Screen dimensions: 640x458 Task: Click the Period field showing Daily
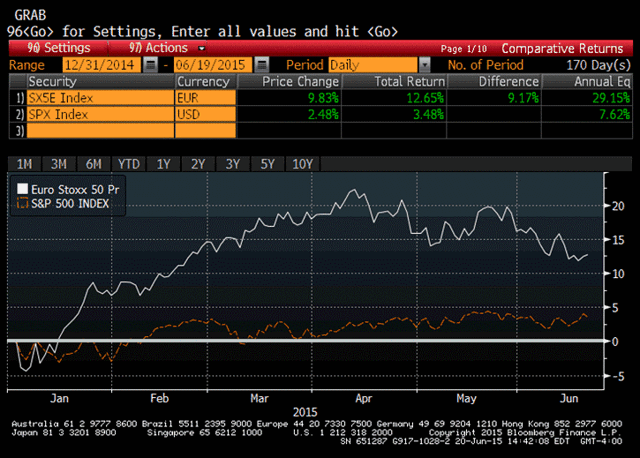pyautogui.click(x=373, y=65)
